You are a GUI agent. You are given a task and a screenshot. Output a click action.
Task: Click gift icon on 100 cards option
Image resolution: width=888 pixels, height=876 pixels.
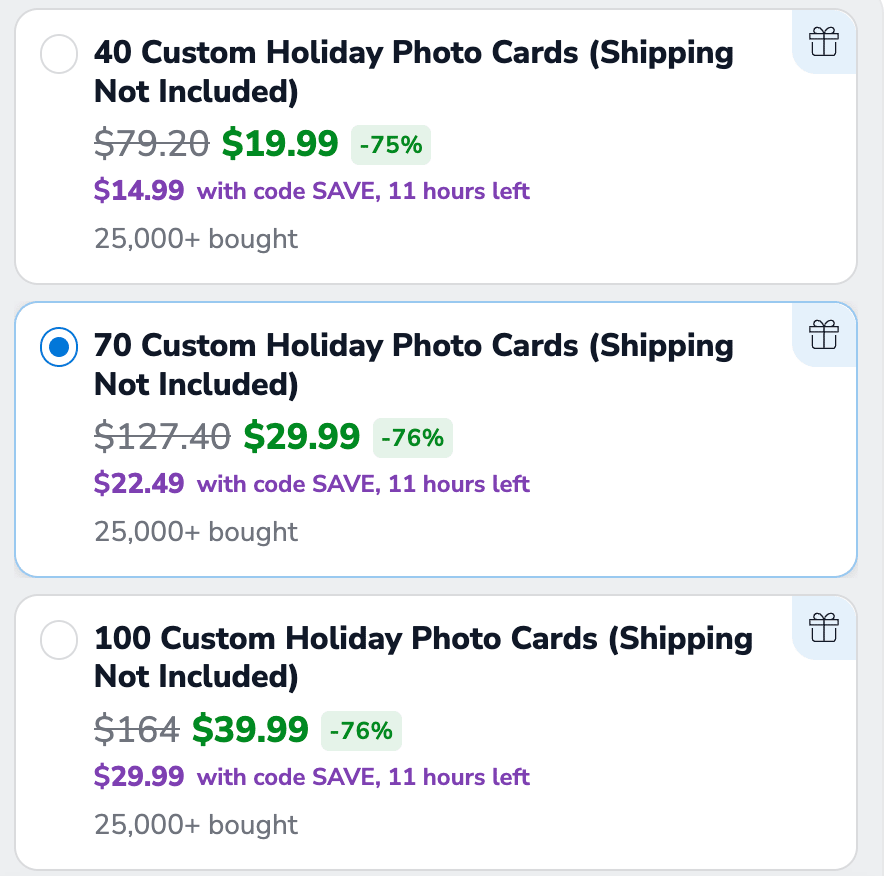tap(824, 627)
